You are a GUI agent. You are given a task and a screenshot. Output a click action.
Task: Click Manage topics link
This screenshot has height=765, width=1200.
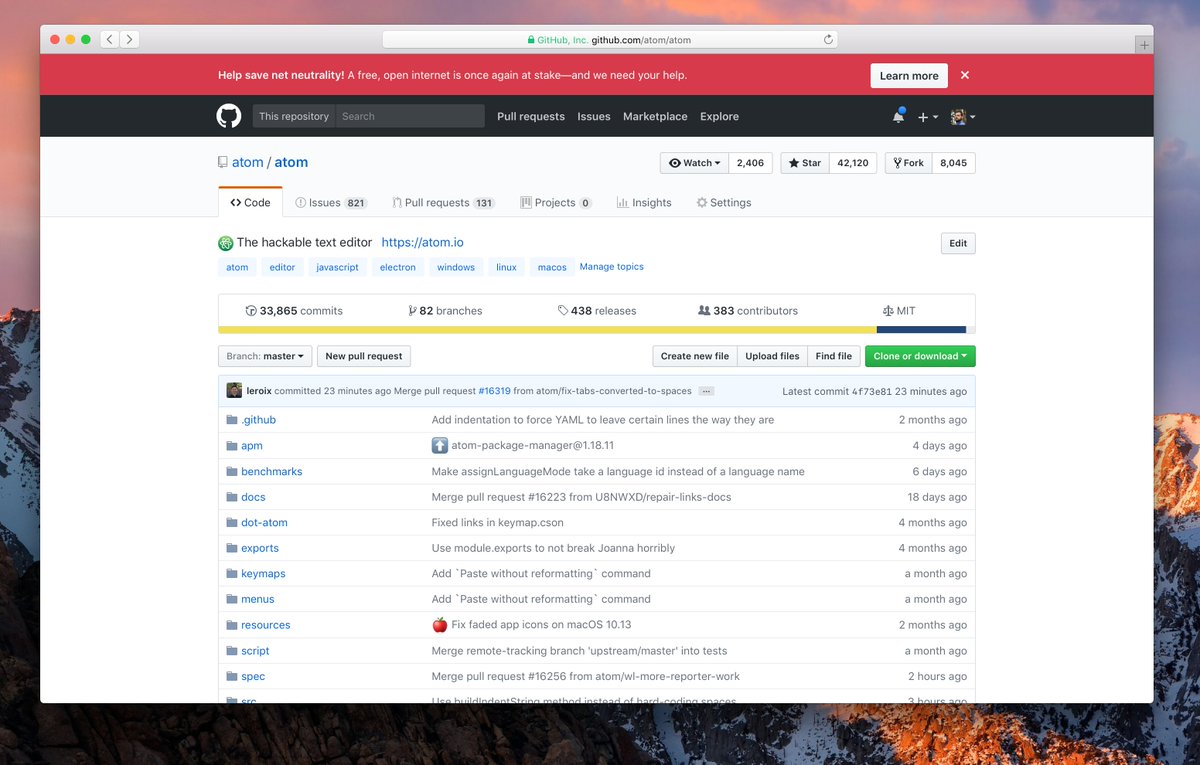coord(612,267)
